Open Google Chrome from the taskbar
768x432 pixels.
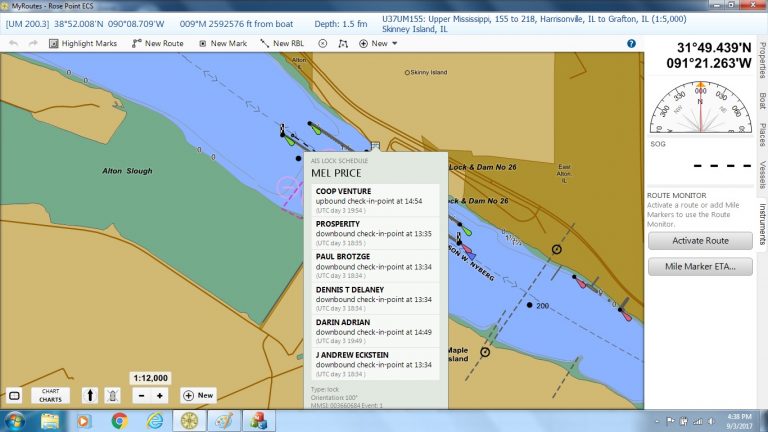tap(119, 420)
